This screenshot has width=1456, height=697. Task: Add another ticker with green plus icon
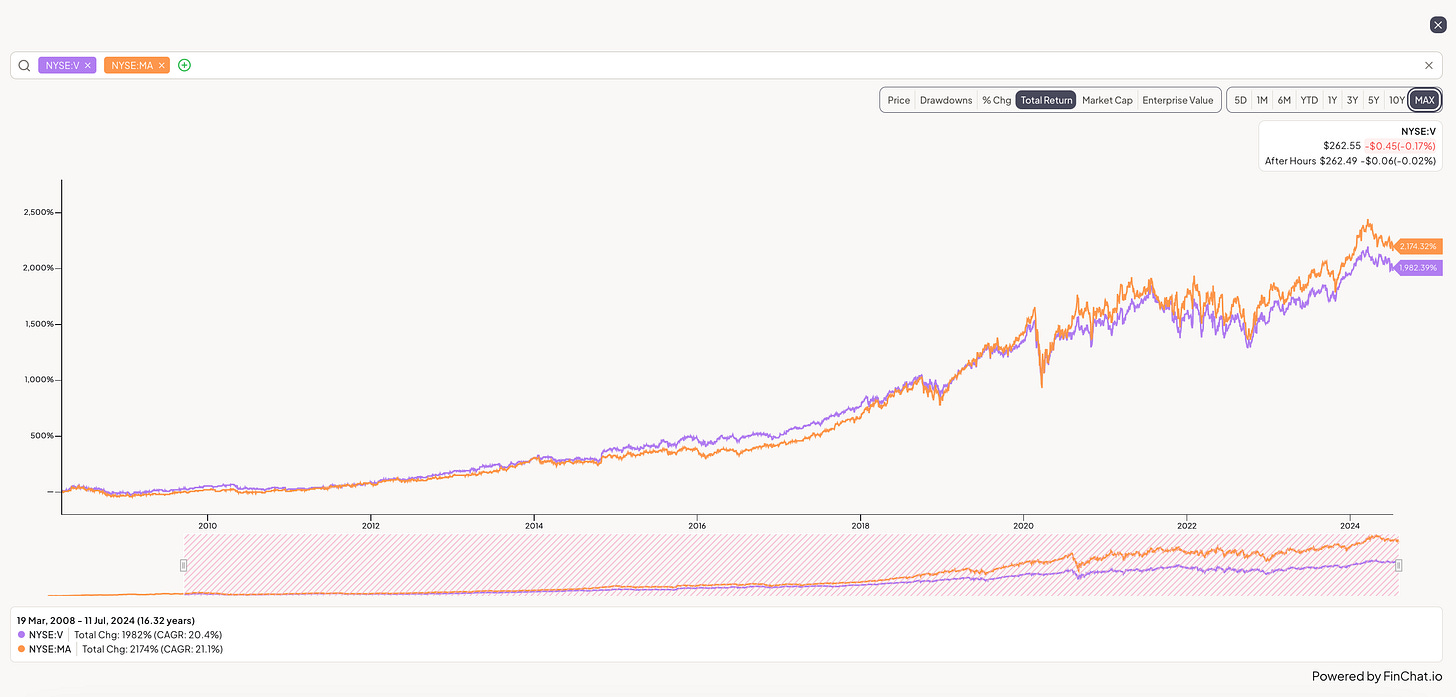184,65
